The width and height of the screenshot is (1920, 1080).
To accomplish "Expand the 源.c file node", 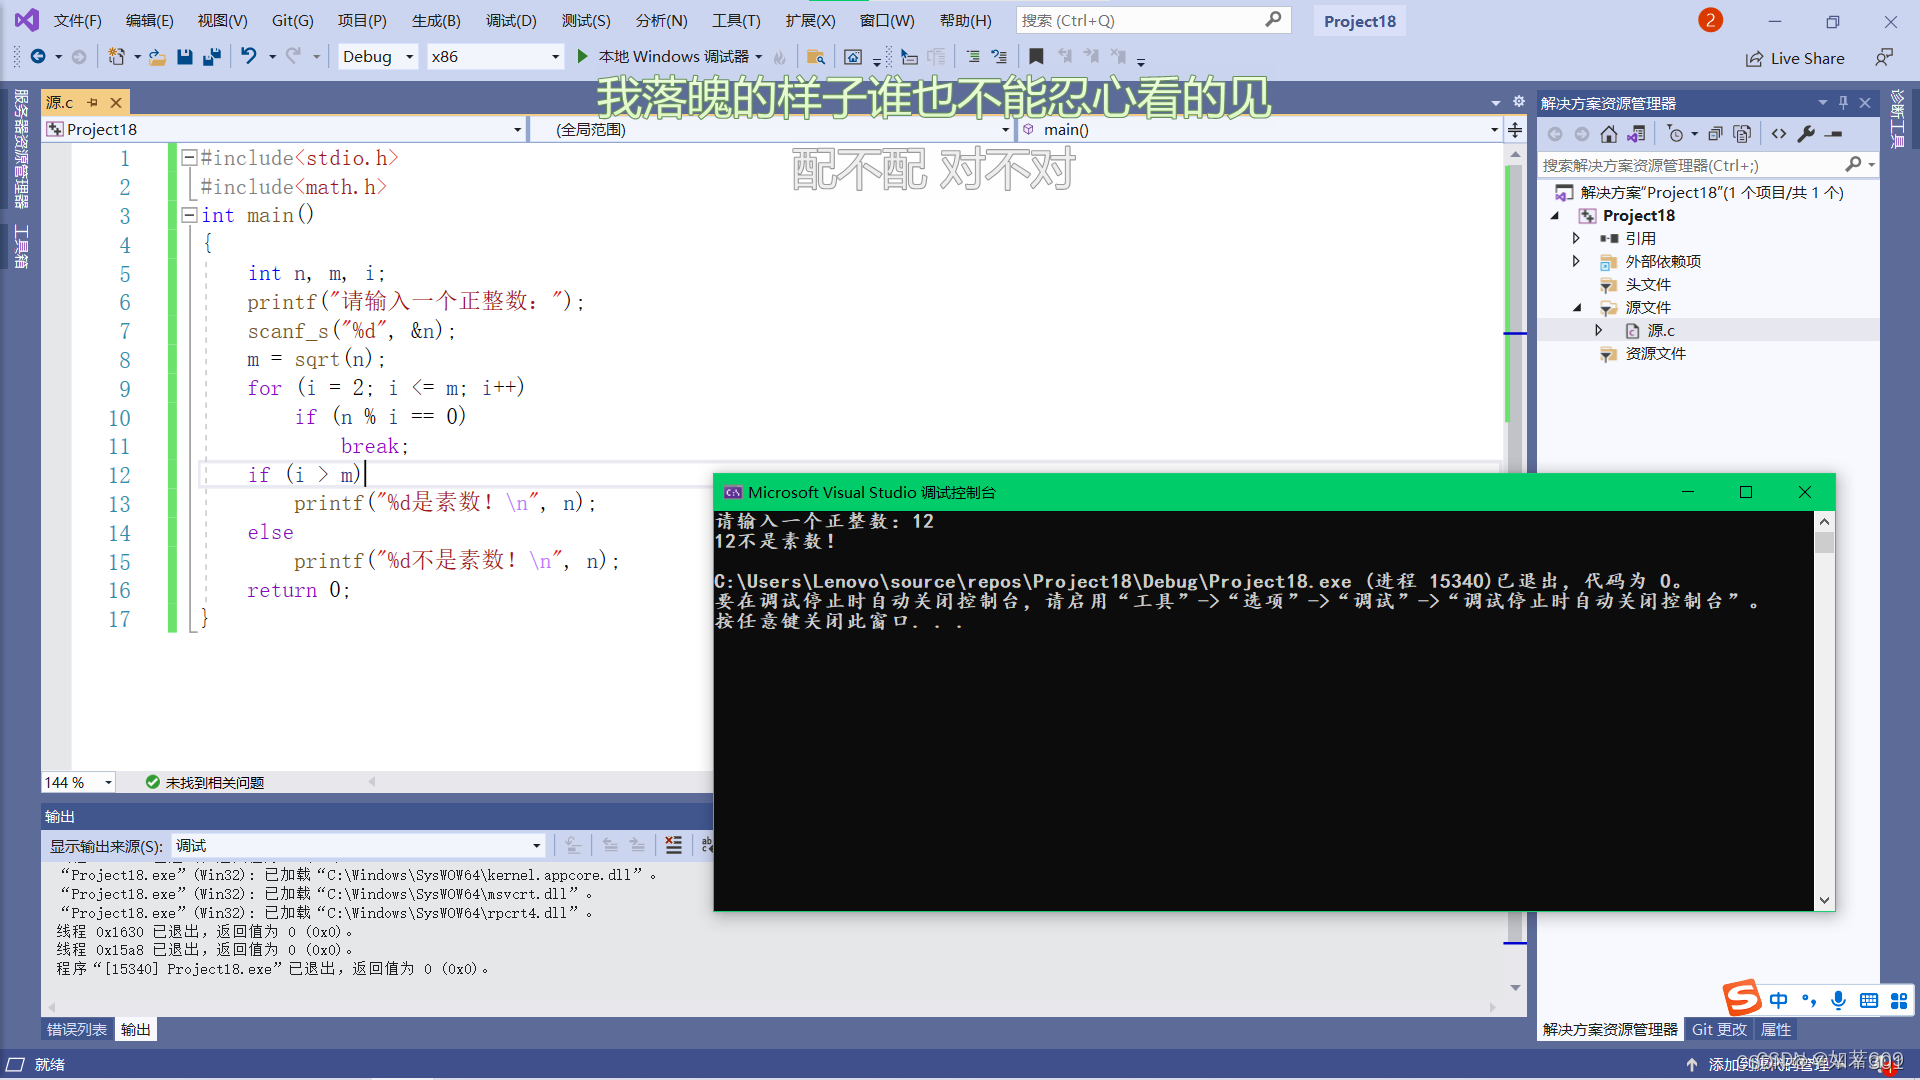I will pyautogui.click(x=1598, y=330).
